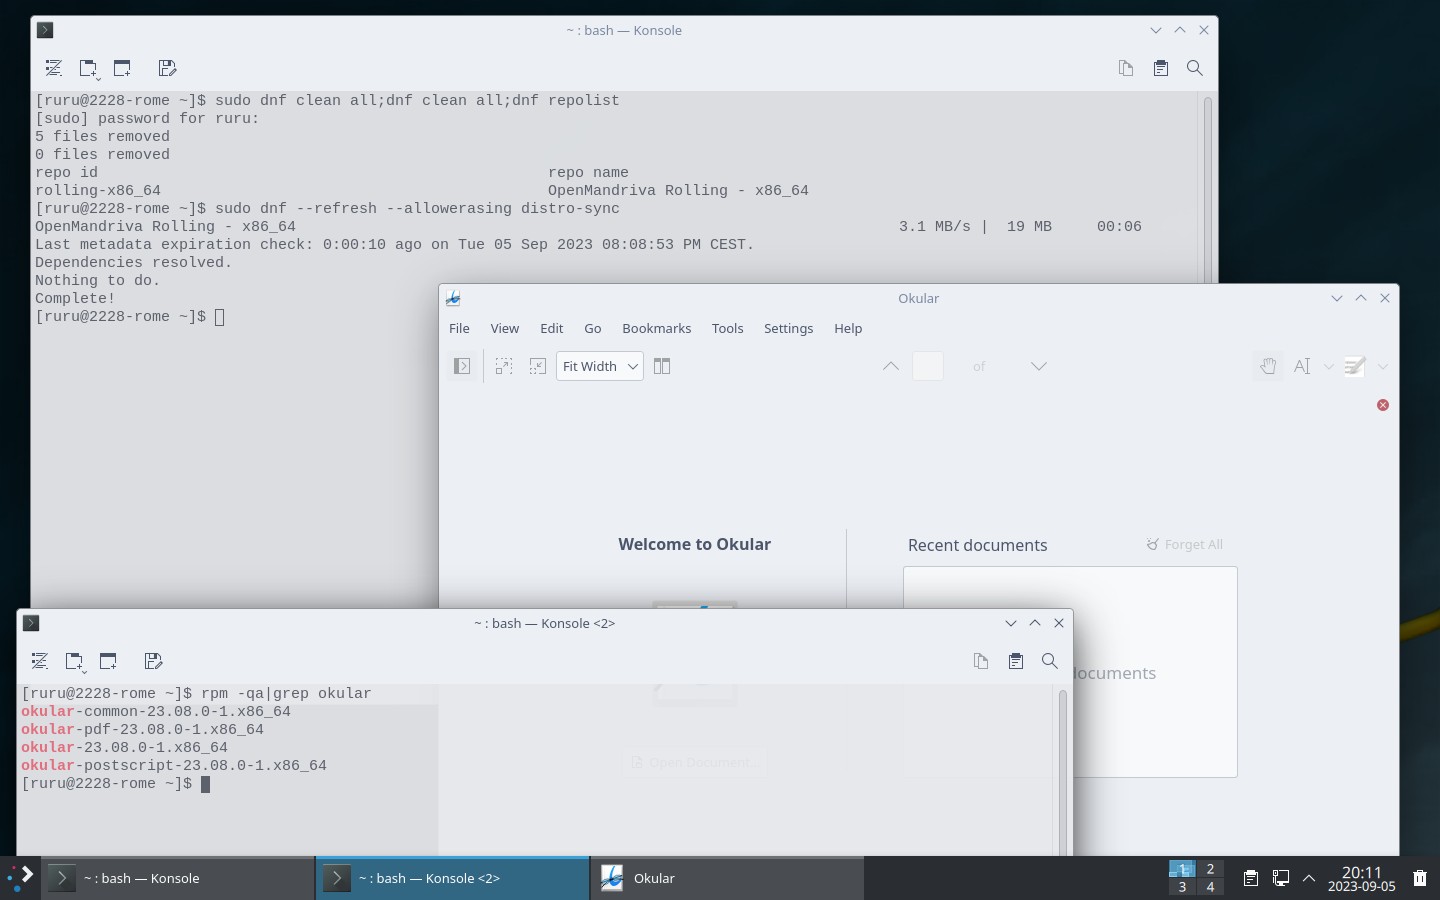
Task: Toggle Okular annotation pencil tool
Action: click(1355, 366)
